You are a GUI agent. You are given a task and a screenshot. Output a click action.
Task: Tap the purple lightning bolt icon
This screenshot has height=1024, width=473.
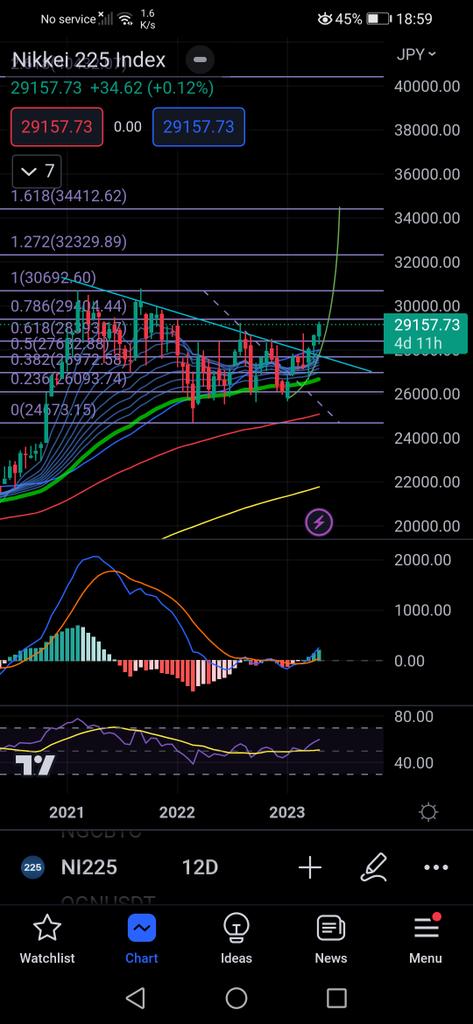[x=319, y=522]
